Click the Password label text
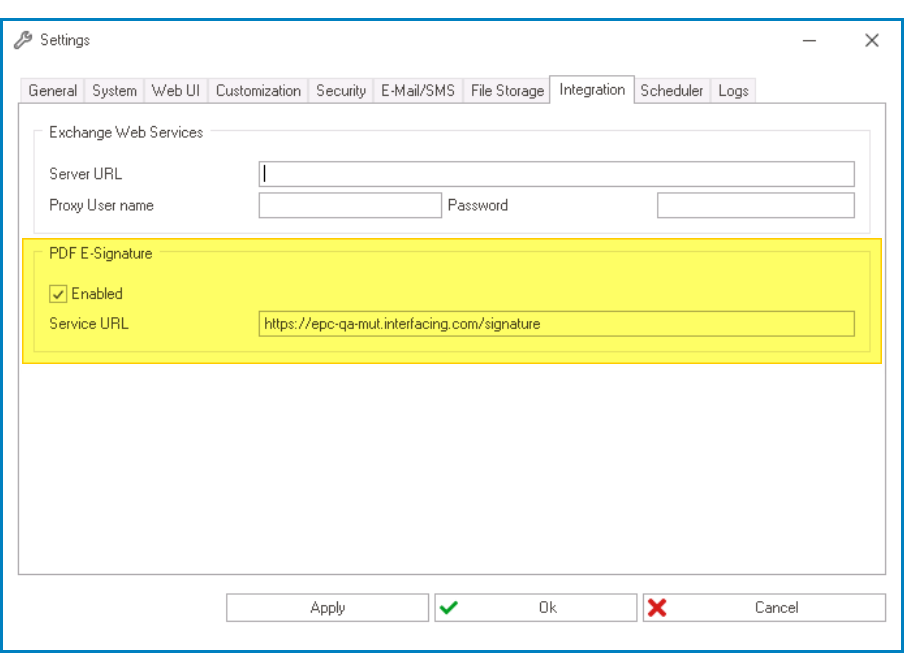 point(478,205)
